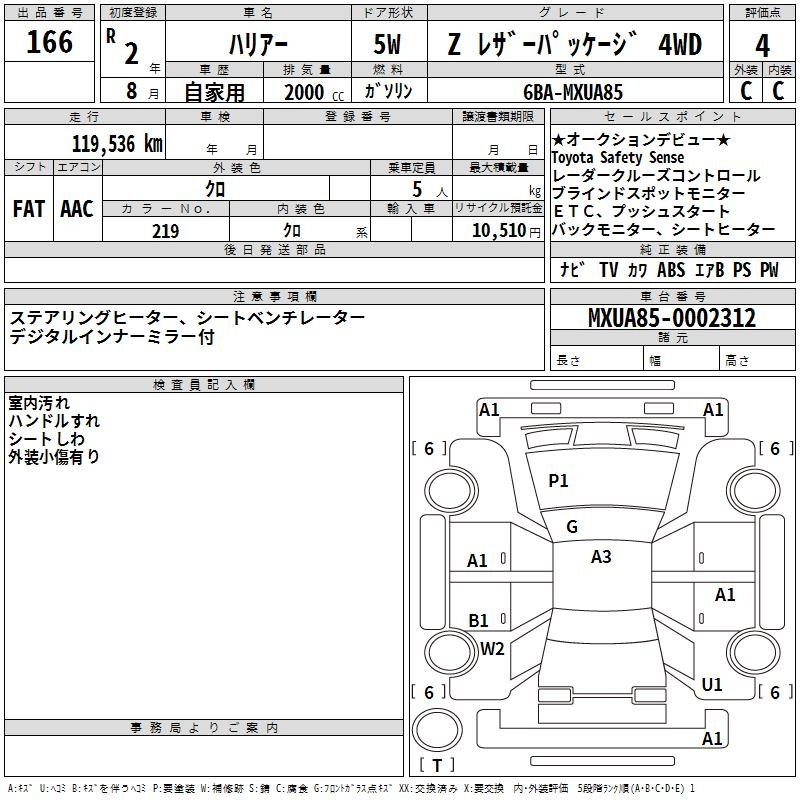Click the G windshield chip mark
The image size is (800, 800).
pos(572,527)
